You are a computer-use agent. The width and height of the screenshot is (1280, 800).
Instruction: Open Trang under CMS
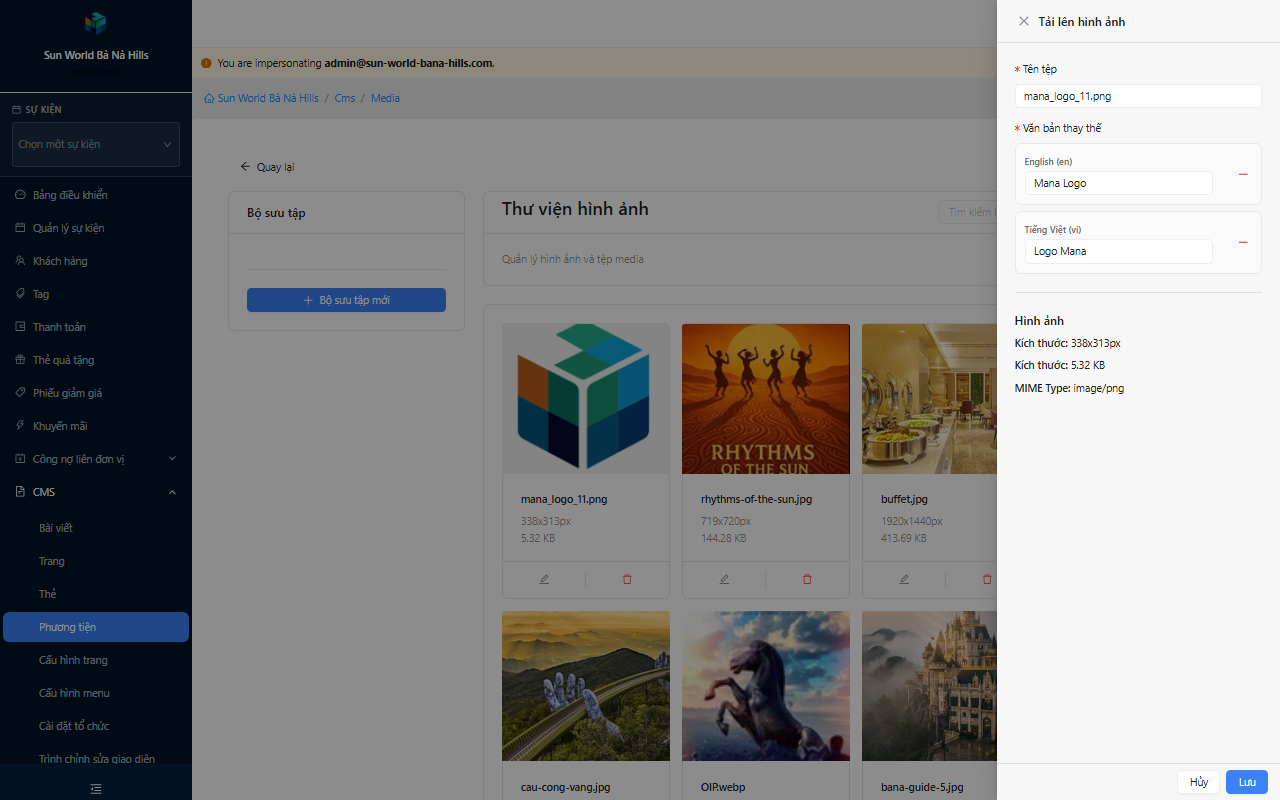[96, 561]
